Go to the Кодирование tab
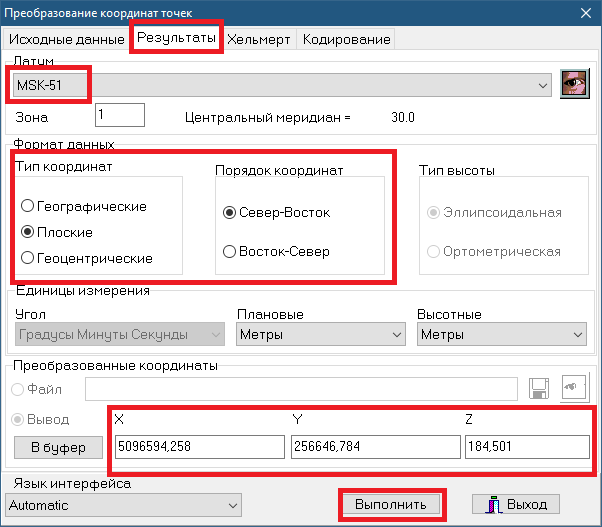Image resolution: width=602 pixels, height=527 pixels. click(346, 38)
